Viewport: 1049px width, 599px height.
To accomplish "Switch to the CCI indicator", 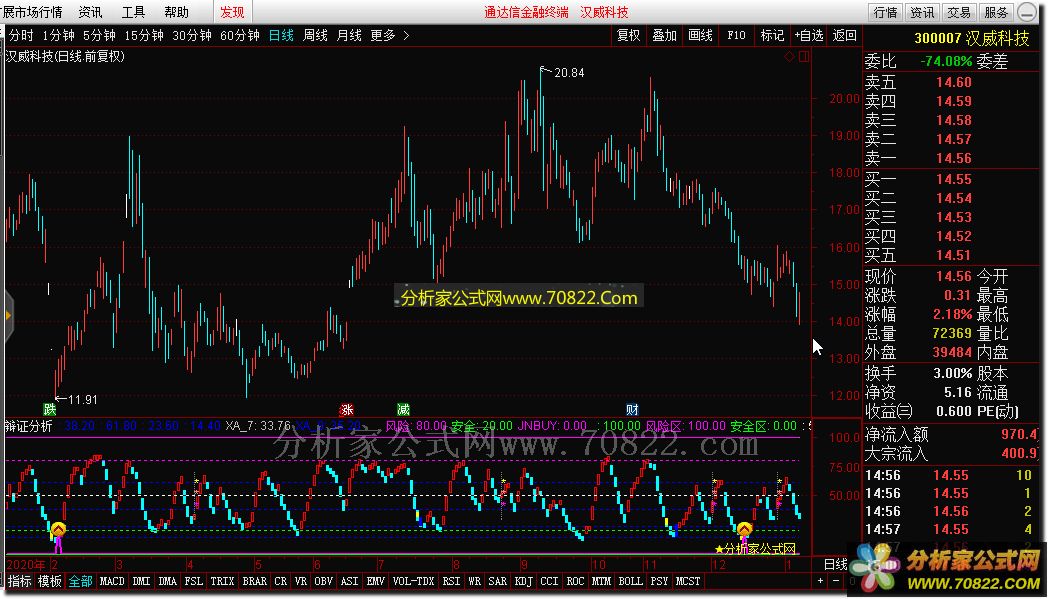I will coord(549,581).
